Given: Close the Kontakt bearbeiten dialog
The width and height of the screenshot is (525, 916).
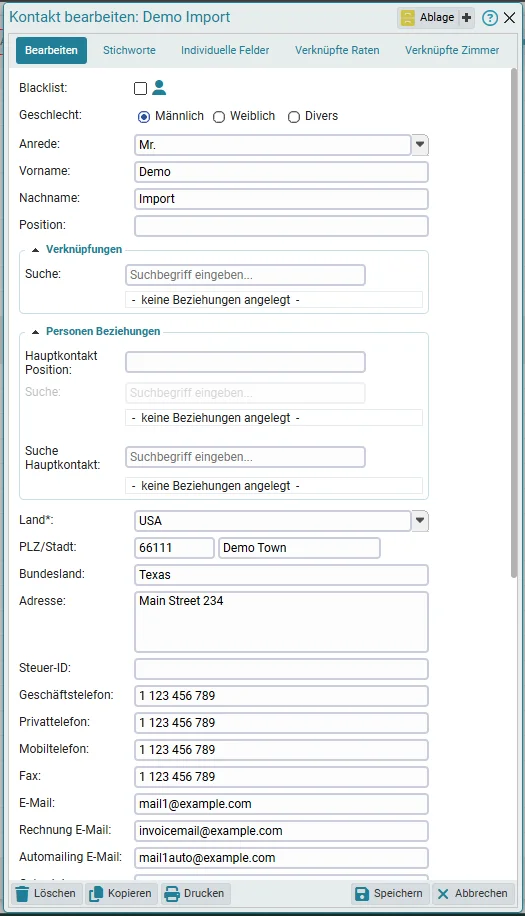Looking at the screenshot, I should pyautogui.click(x=510, y=18).
